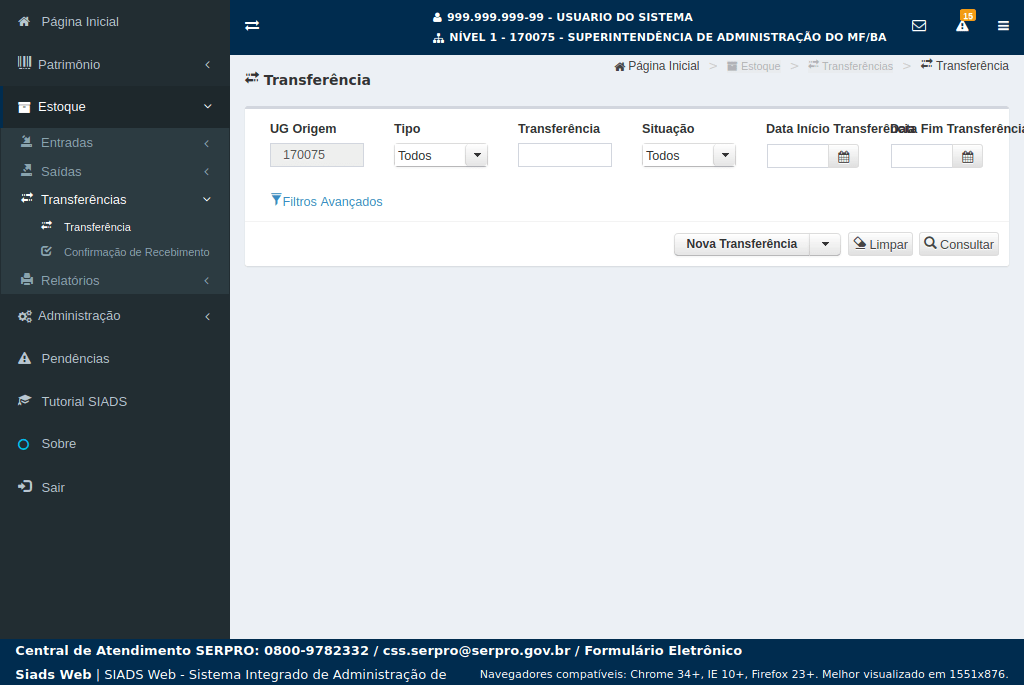Click the Sair logout icon
Viewport: 1024px width, 685px height.
tap(25, 486)
